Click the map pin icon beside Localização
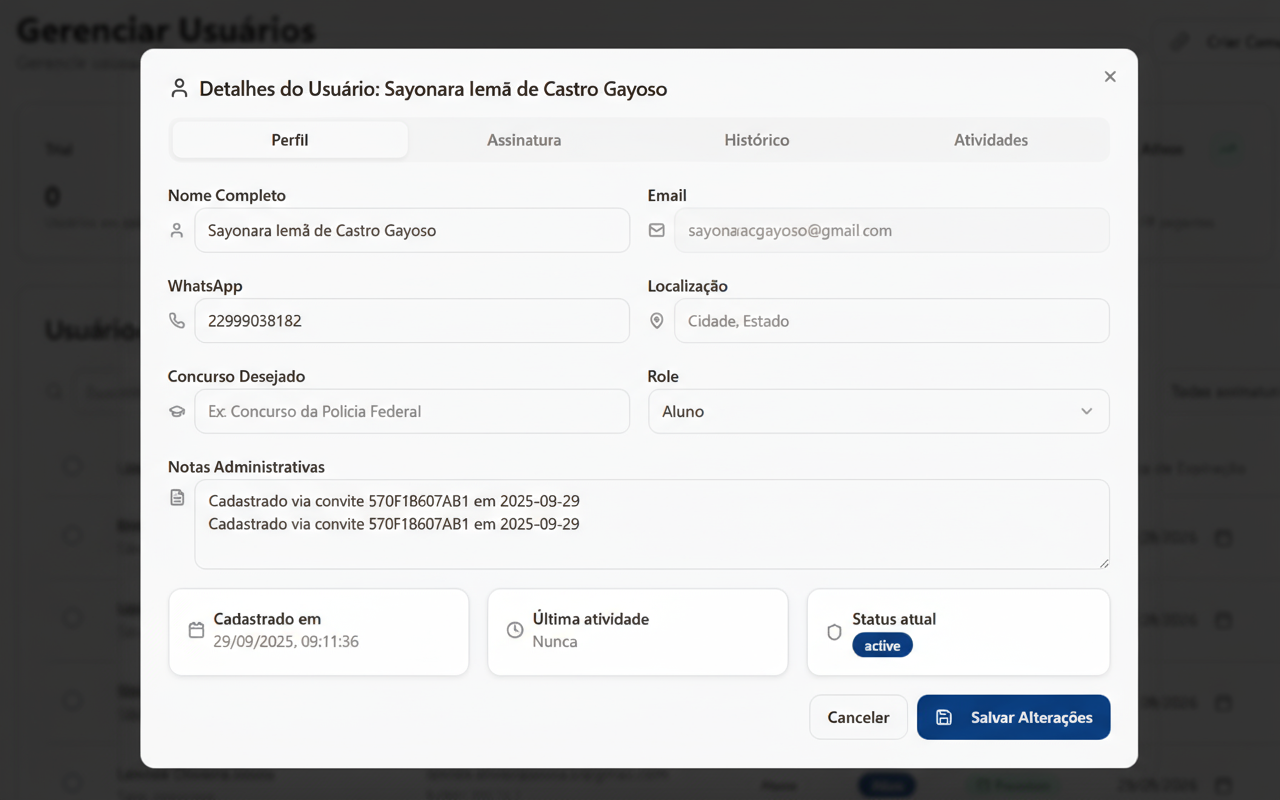The width and height of the screenshot is (1280, 800). 656,321
